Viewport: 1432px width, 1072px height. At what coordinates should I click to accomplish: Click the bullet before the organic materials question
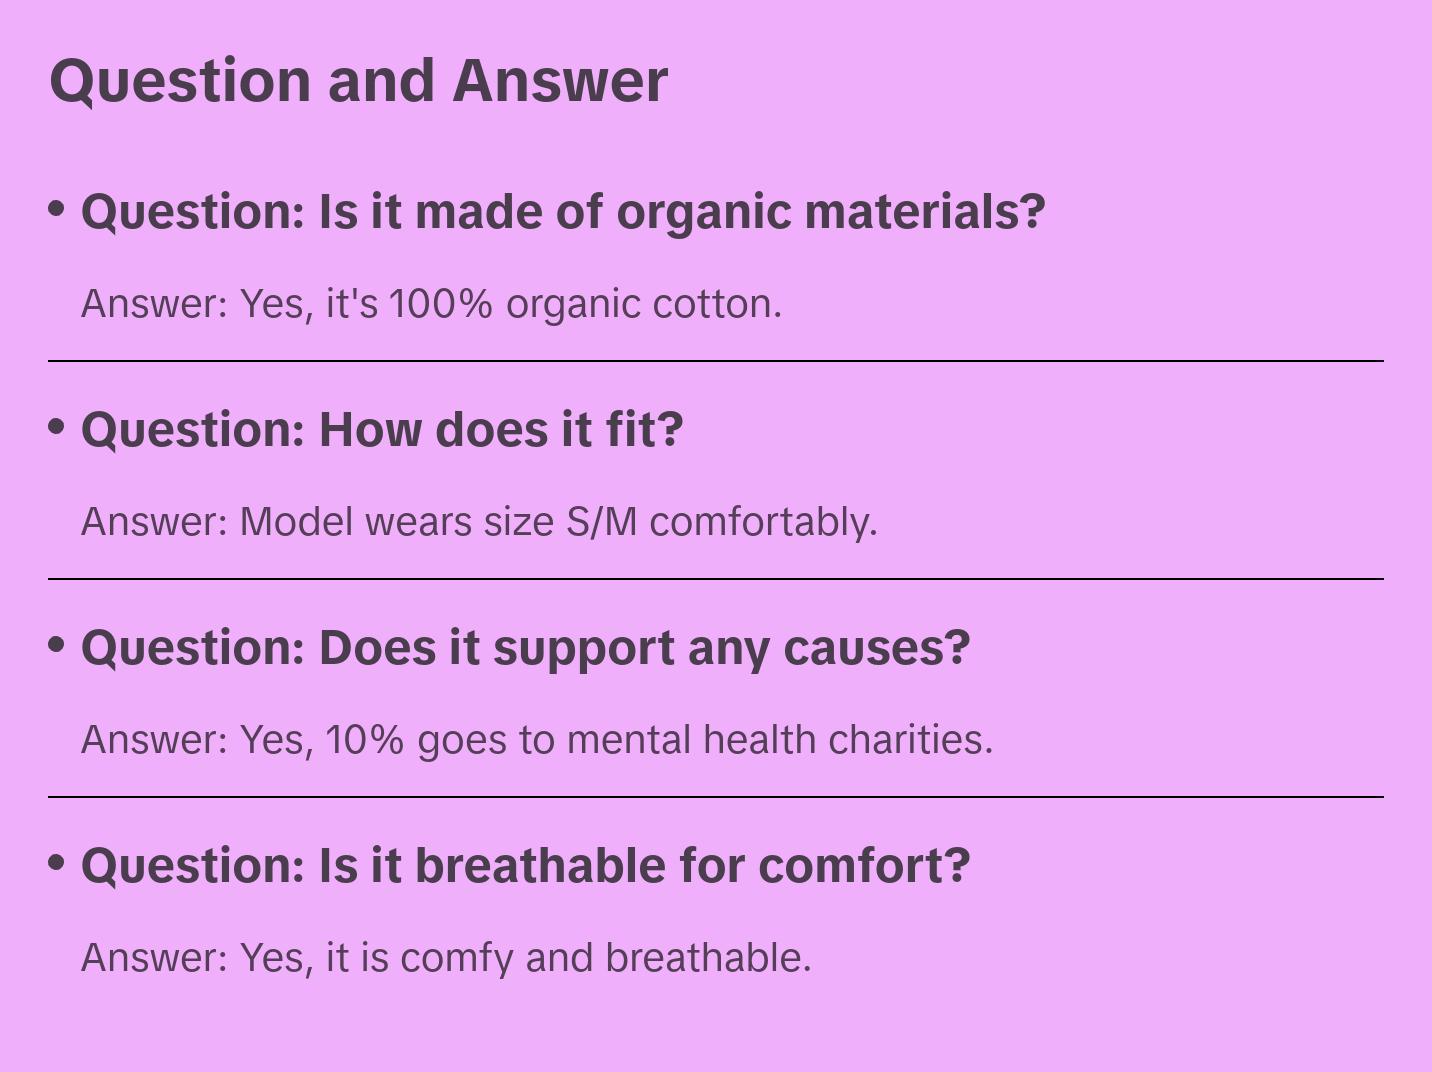coord(57,209)
